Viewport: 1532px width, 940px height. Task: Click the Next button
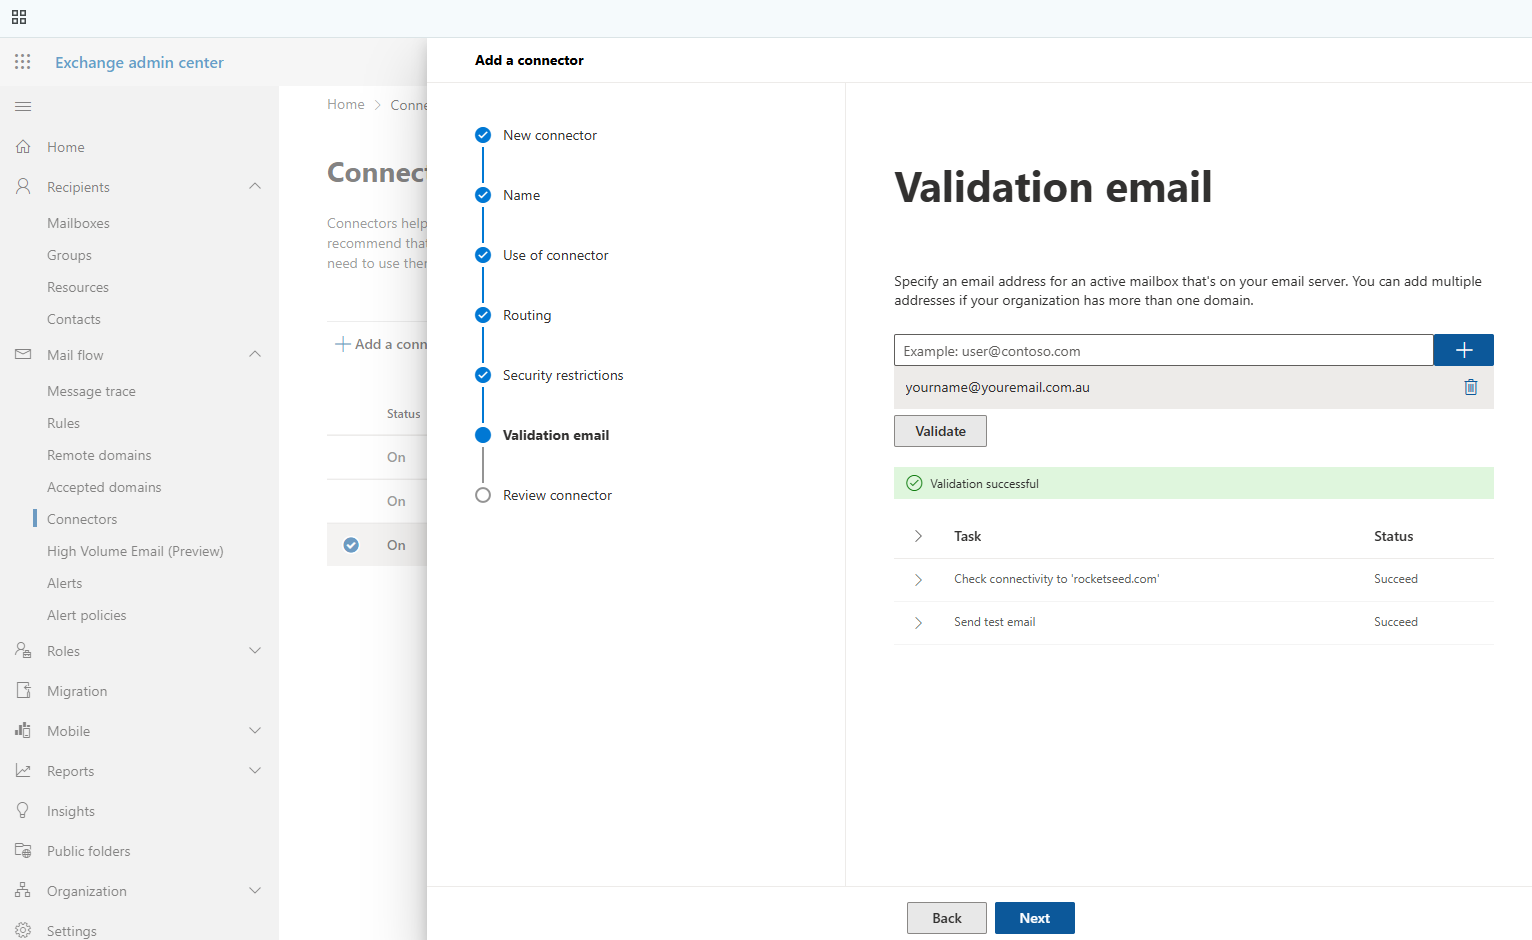pyautogui.click(x=1034, y=918)
